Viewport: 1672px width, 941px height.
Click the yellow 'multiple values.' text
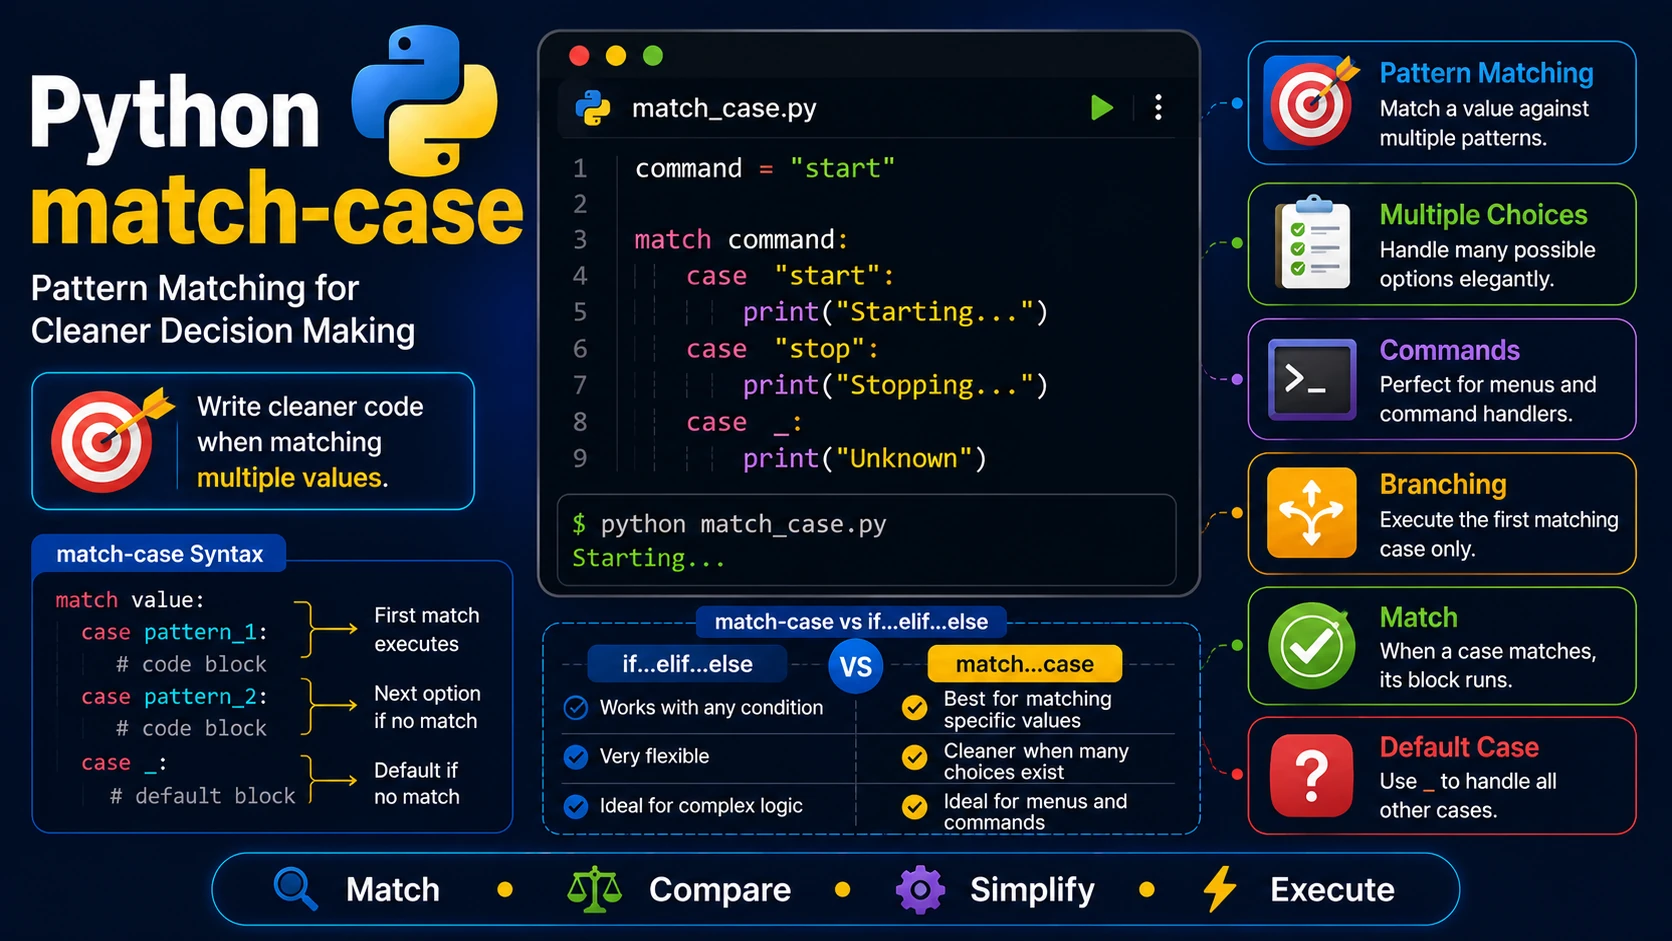pos(292,478)
